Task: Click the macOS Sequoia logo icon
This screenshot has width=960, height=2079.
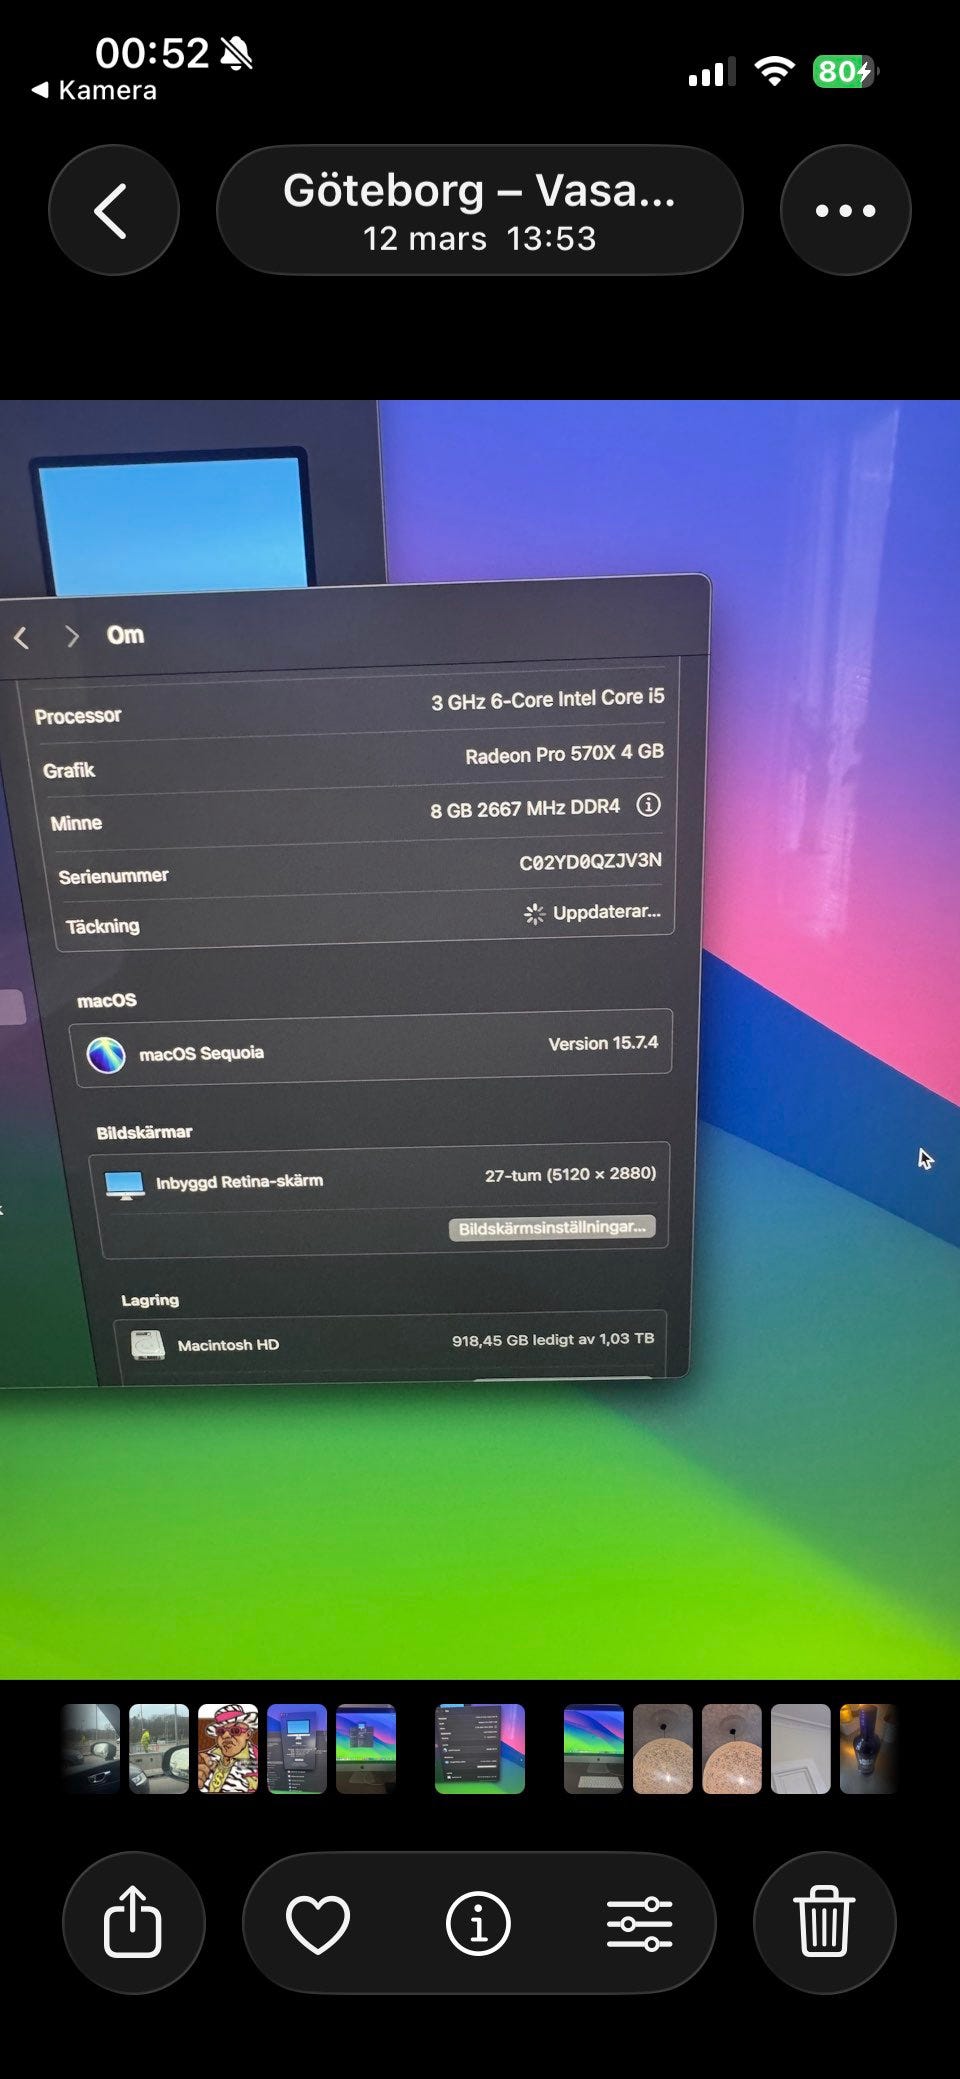Action: click(x=106, y=1055)
